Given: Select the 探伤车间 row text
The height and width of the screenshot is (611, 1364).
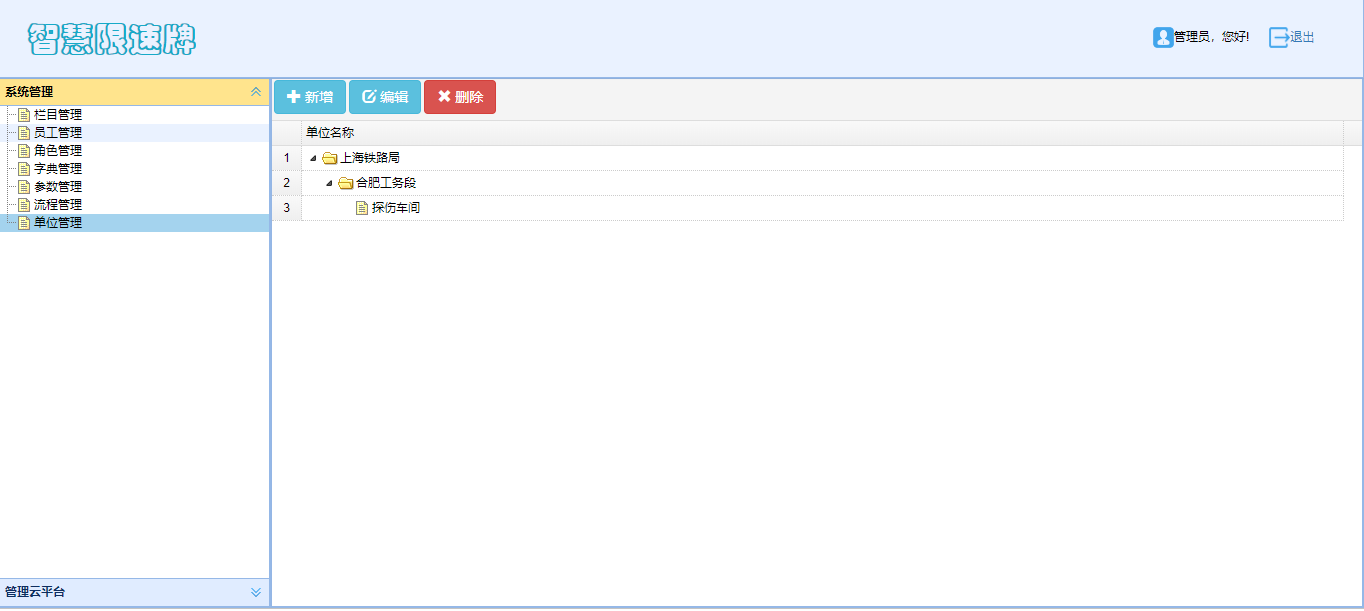Looking at the screenshot, I should (x=396, y=208).
